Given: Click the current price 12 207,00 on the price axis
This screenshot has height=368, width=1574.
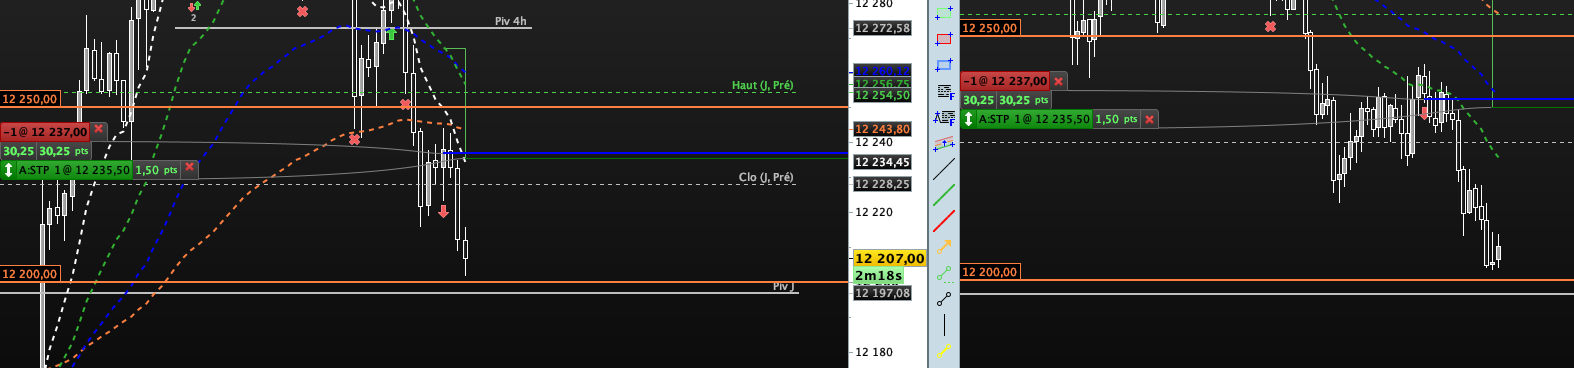Looking at the screenshot, I should [x=889, y=258].
